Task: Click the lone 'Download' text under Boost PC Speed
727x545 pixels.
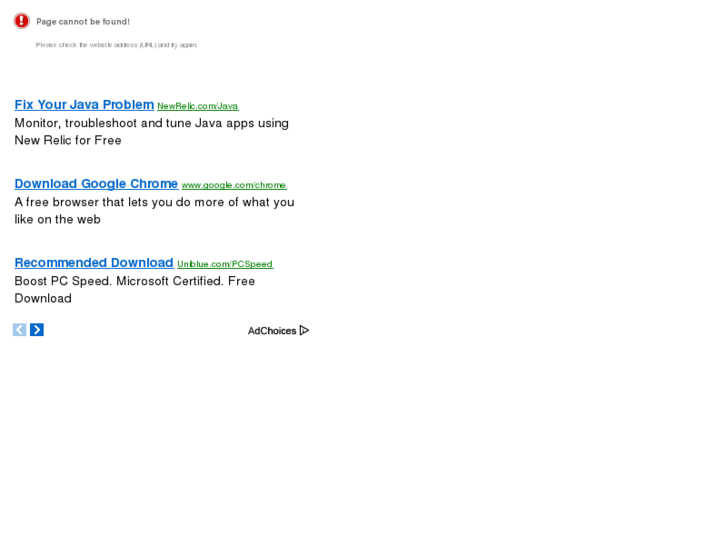Action: (43, 298)
